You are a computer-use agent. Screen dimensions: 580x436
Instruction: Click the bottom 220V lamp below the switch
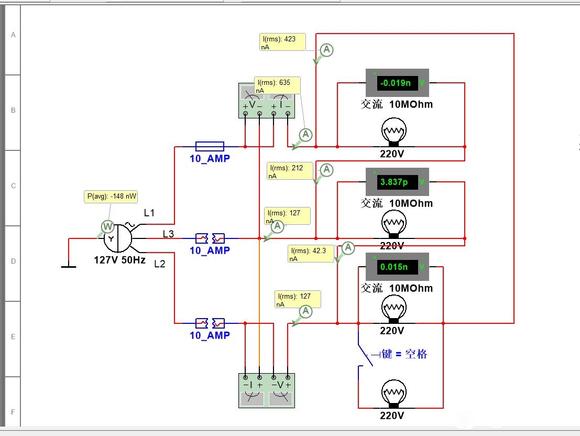[x=394, y=394]
